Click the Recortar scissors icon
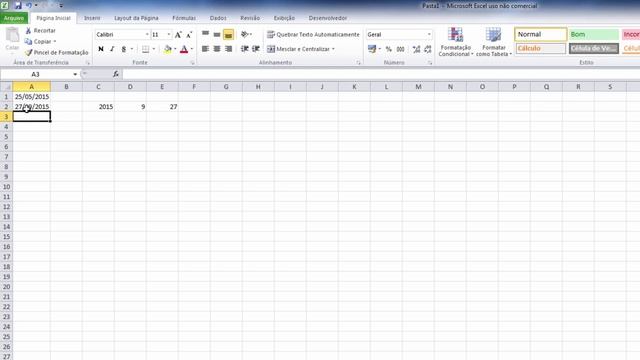Screen dimensions: 640x360 tap(28, 31)
